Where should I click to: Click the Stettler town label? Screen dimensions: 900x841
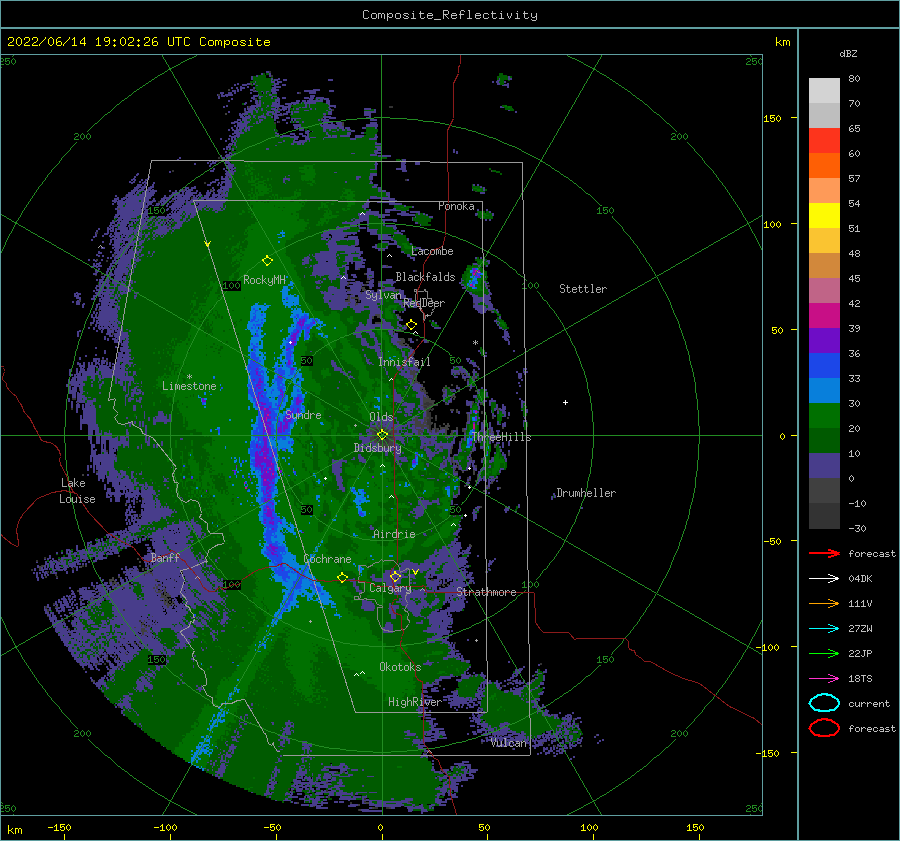tap(583, 289)
